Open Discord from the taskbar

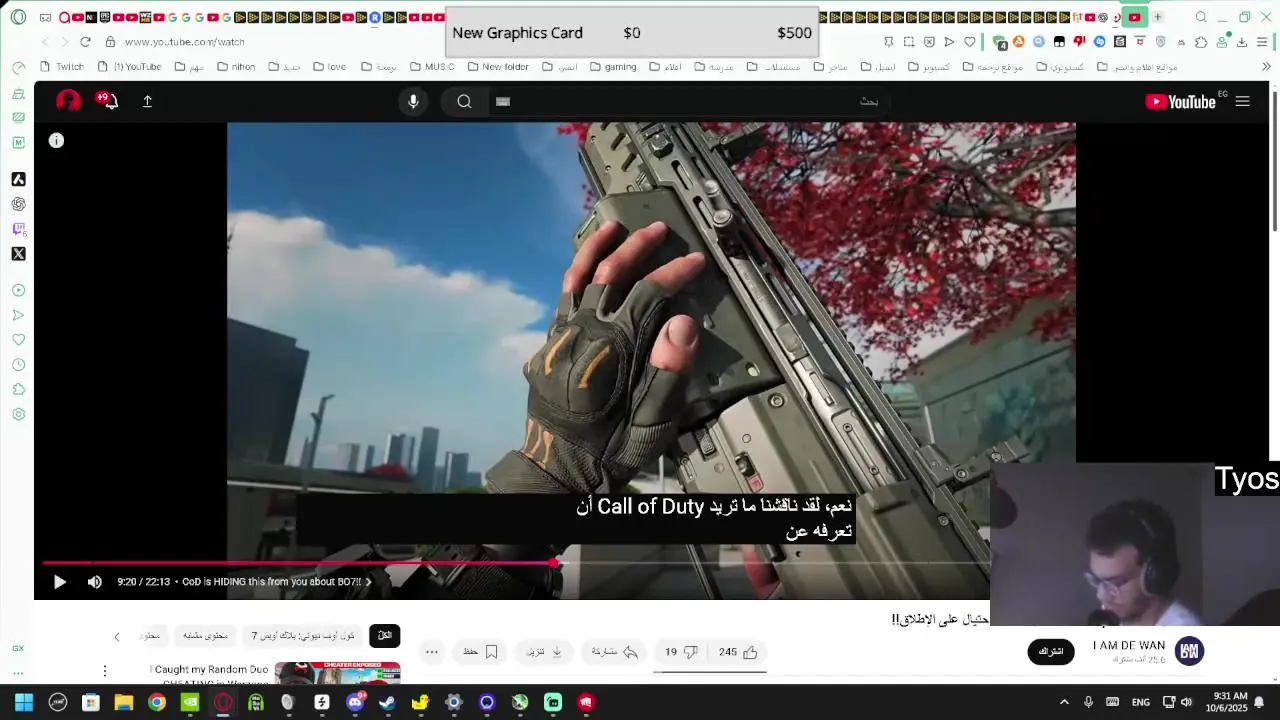tap(354, 702)
